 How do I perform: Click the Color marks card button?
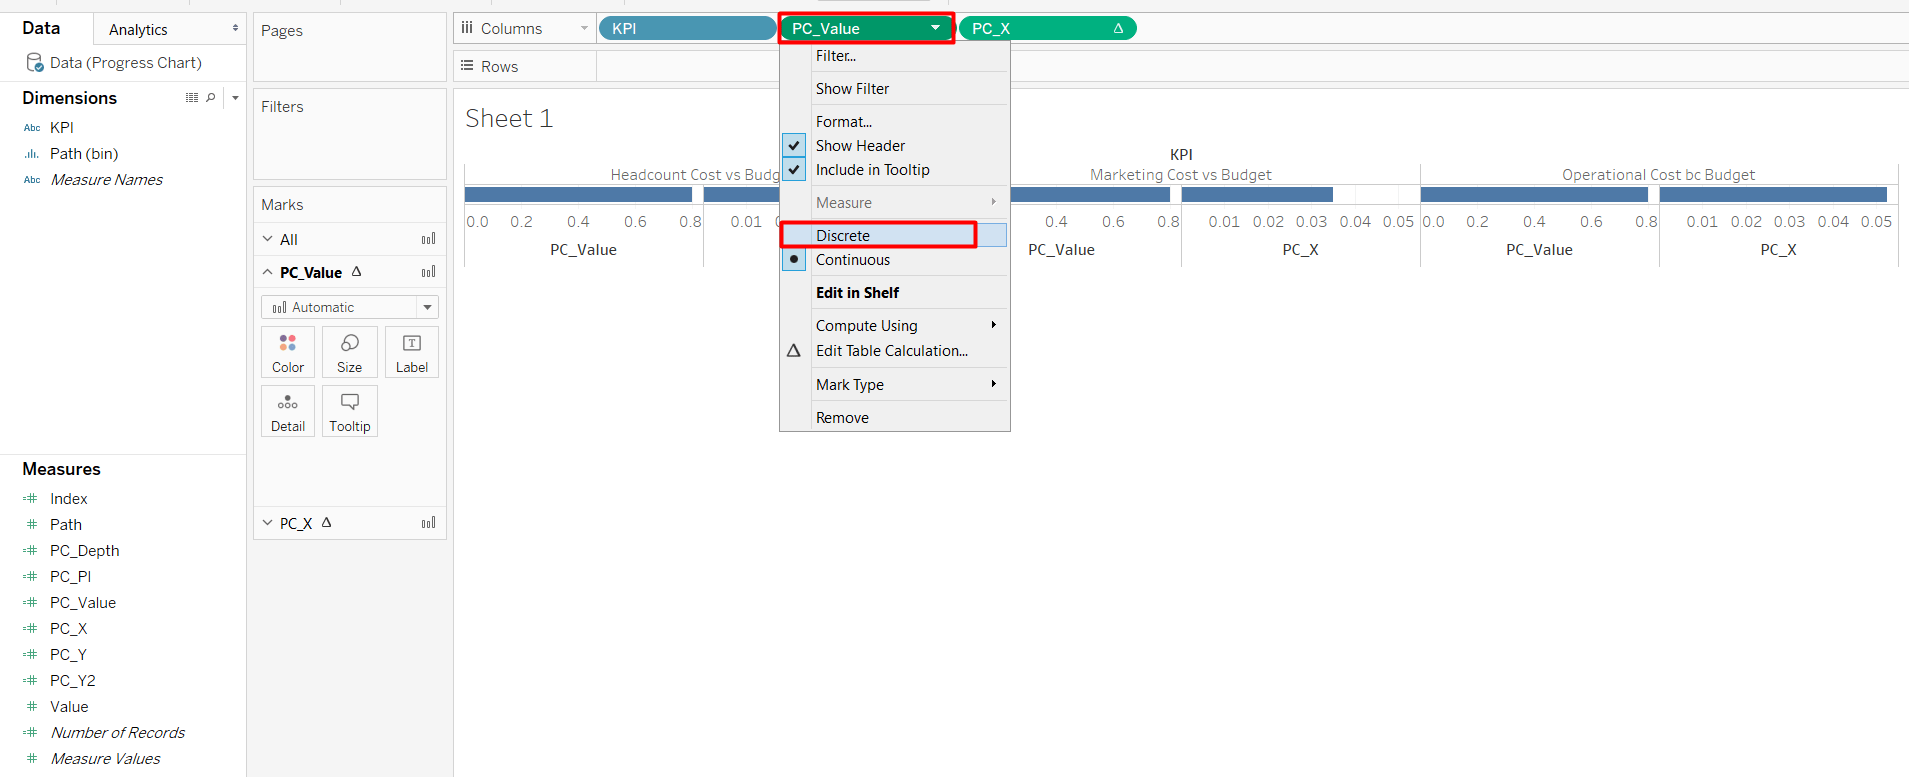click(x=288, y=352)
